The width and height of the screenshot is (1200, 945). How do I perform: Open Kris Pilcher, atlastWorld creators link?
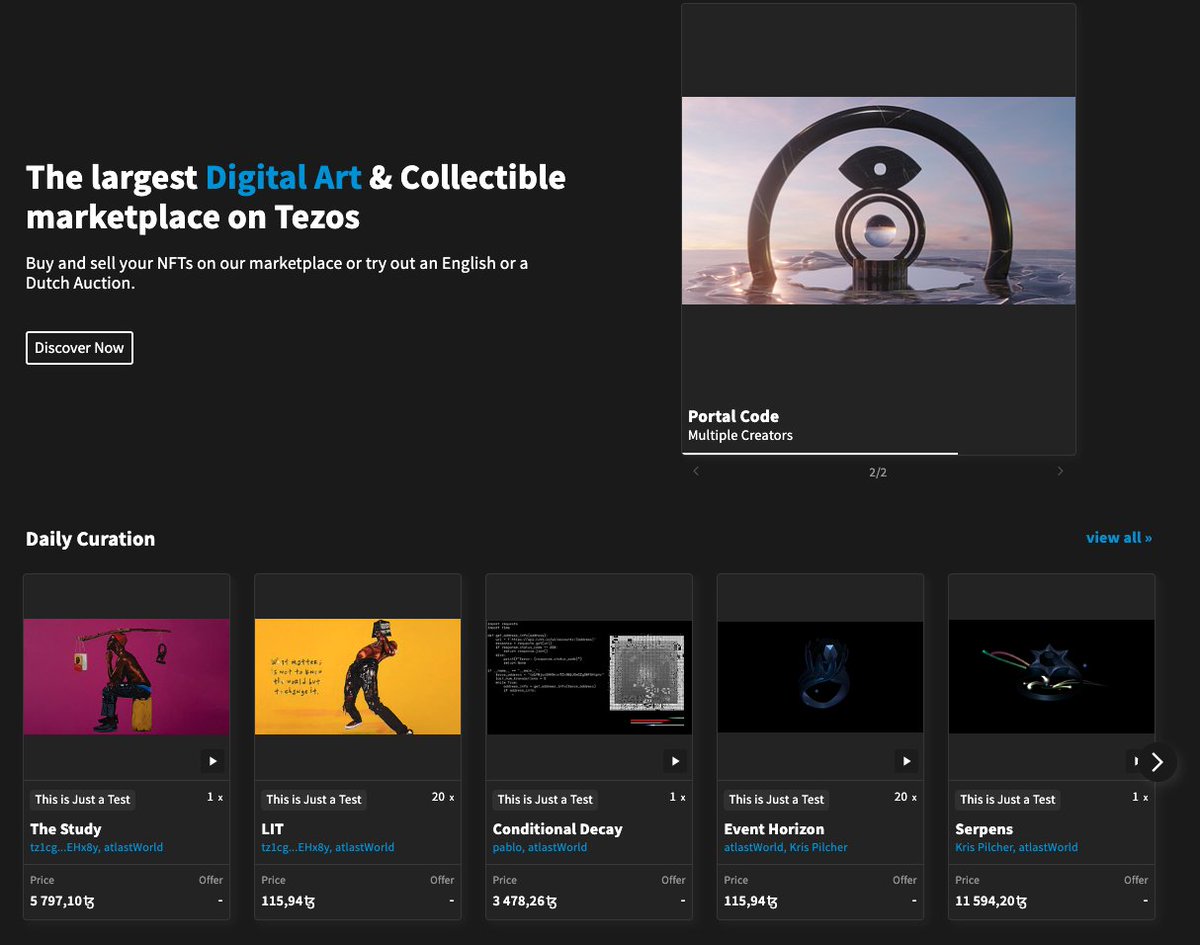click(1016, 847)
